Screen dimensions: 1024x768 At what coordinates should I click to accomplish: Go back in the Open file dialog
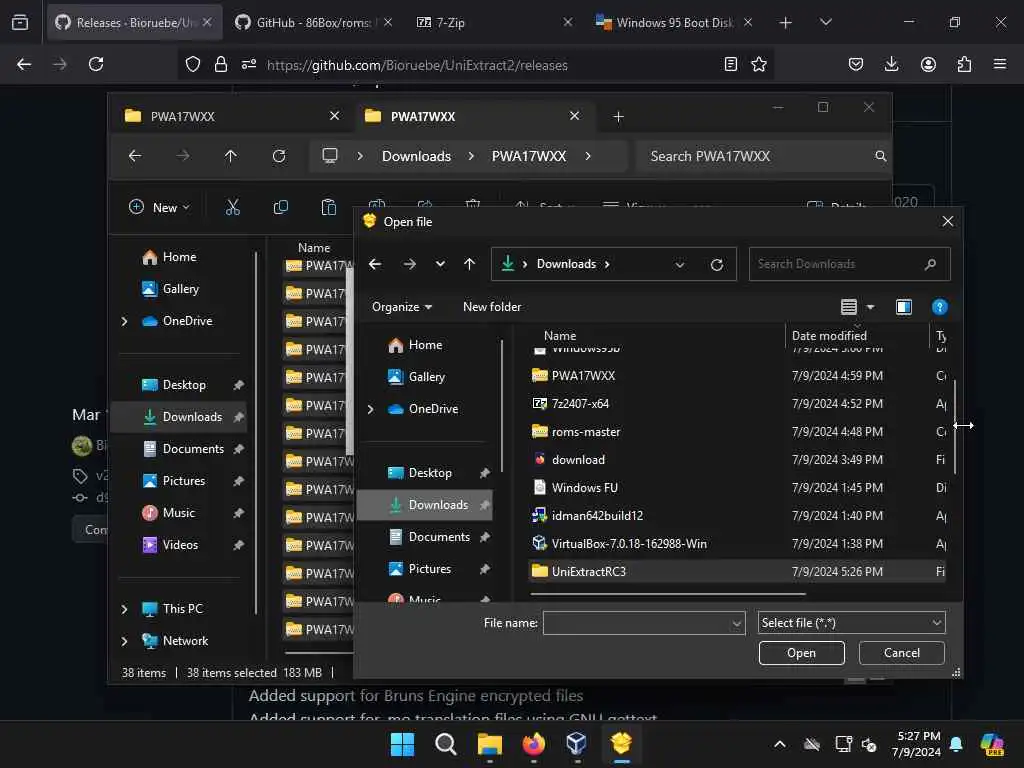click(375, 264)
